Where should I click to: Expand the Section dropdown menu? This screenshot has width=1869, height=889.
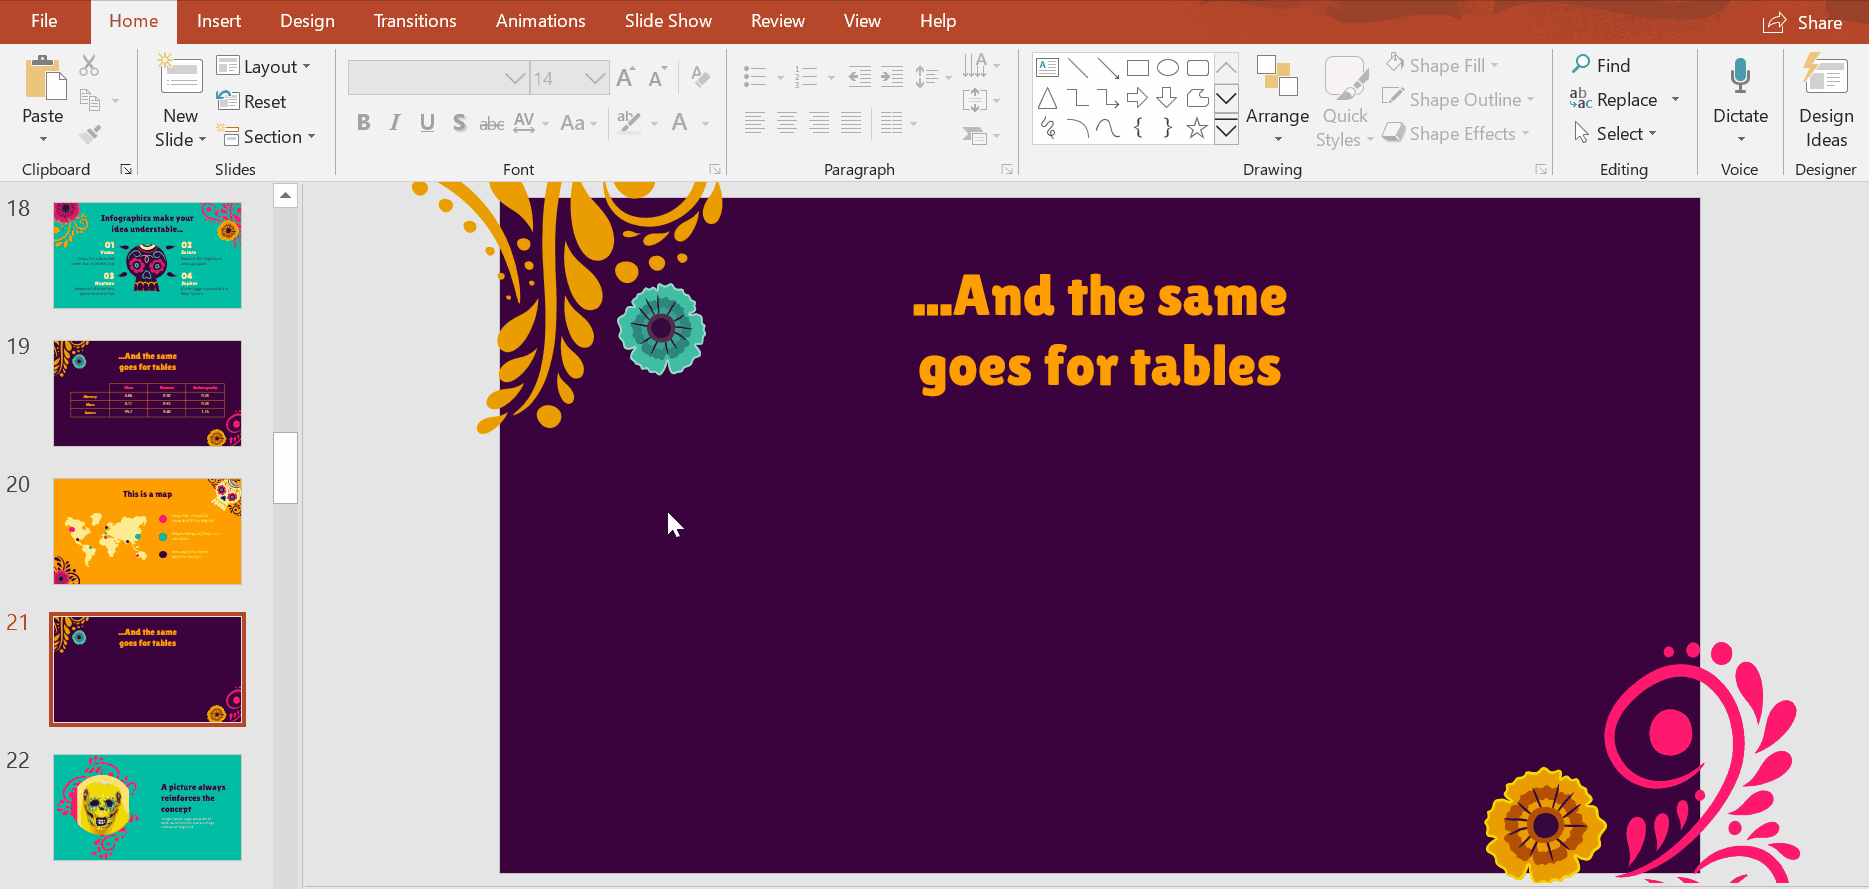pos(268,137)
